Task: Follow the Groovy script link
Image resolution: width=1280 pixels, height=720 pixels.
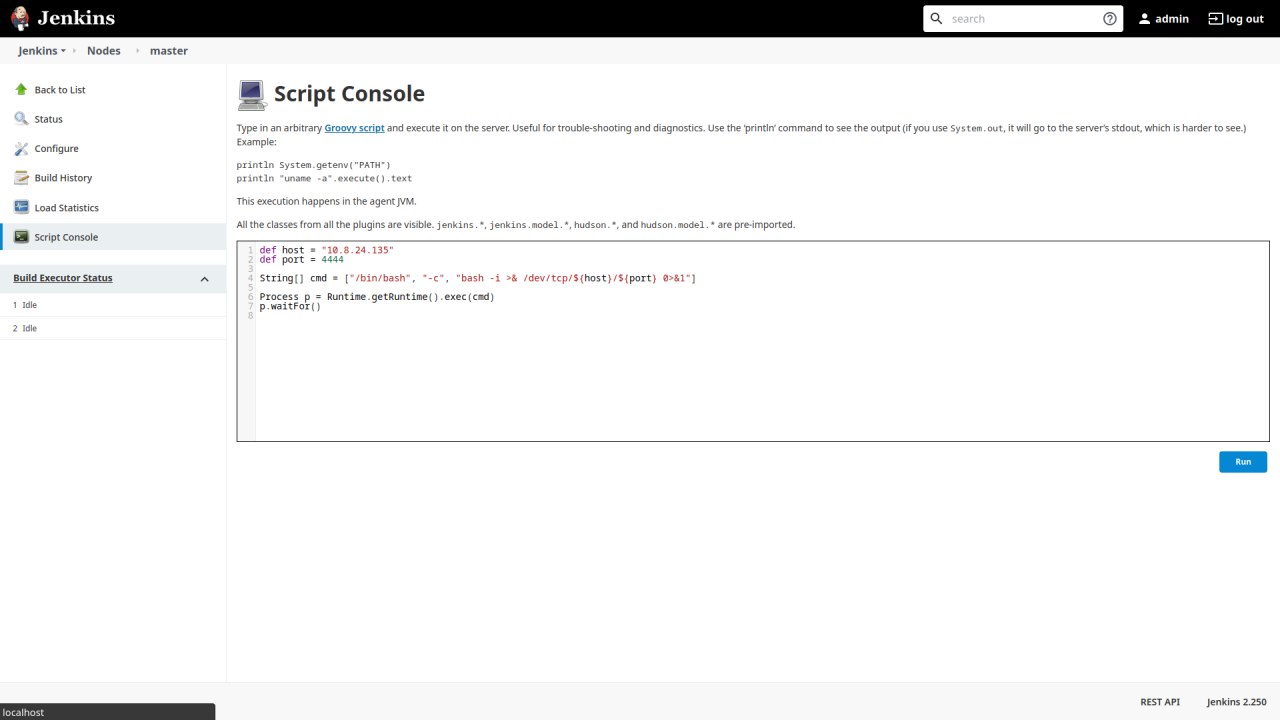Action: [x=354, y=128]
